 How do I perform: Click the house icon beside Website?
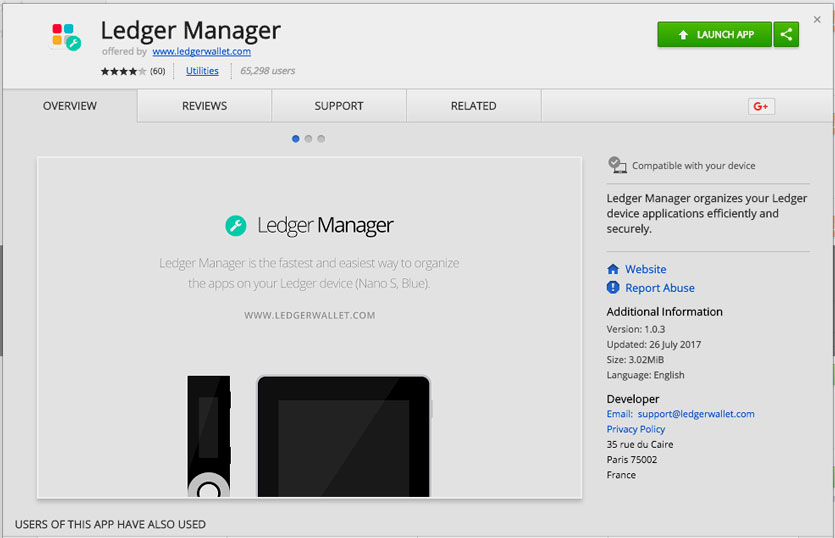click(613, 269)
